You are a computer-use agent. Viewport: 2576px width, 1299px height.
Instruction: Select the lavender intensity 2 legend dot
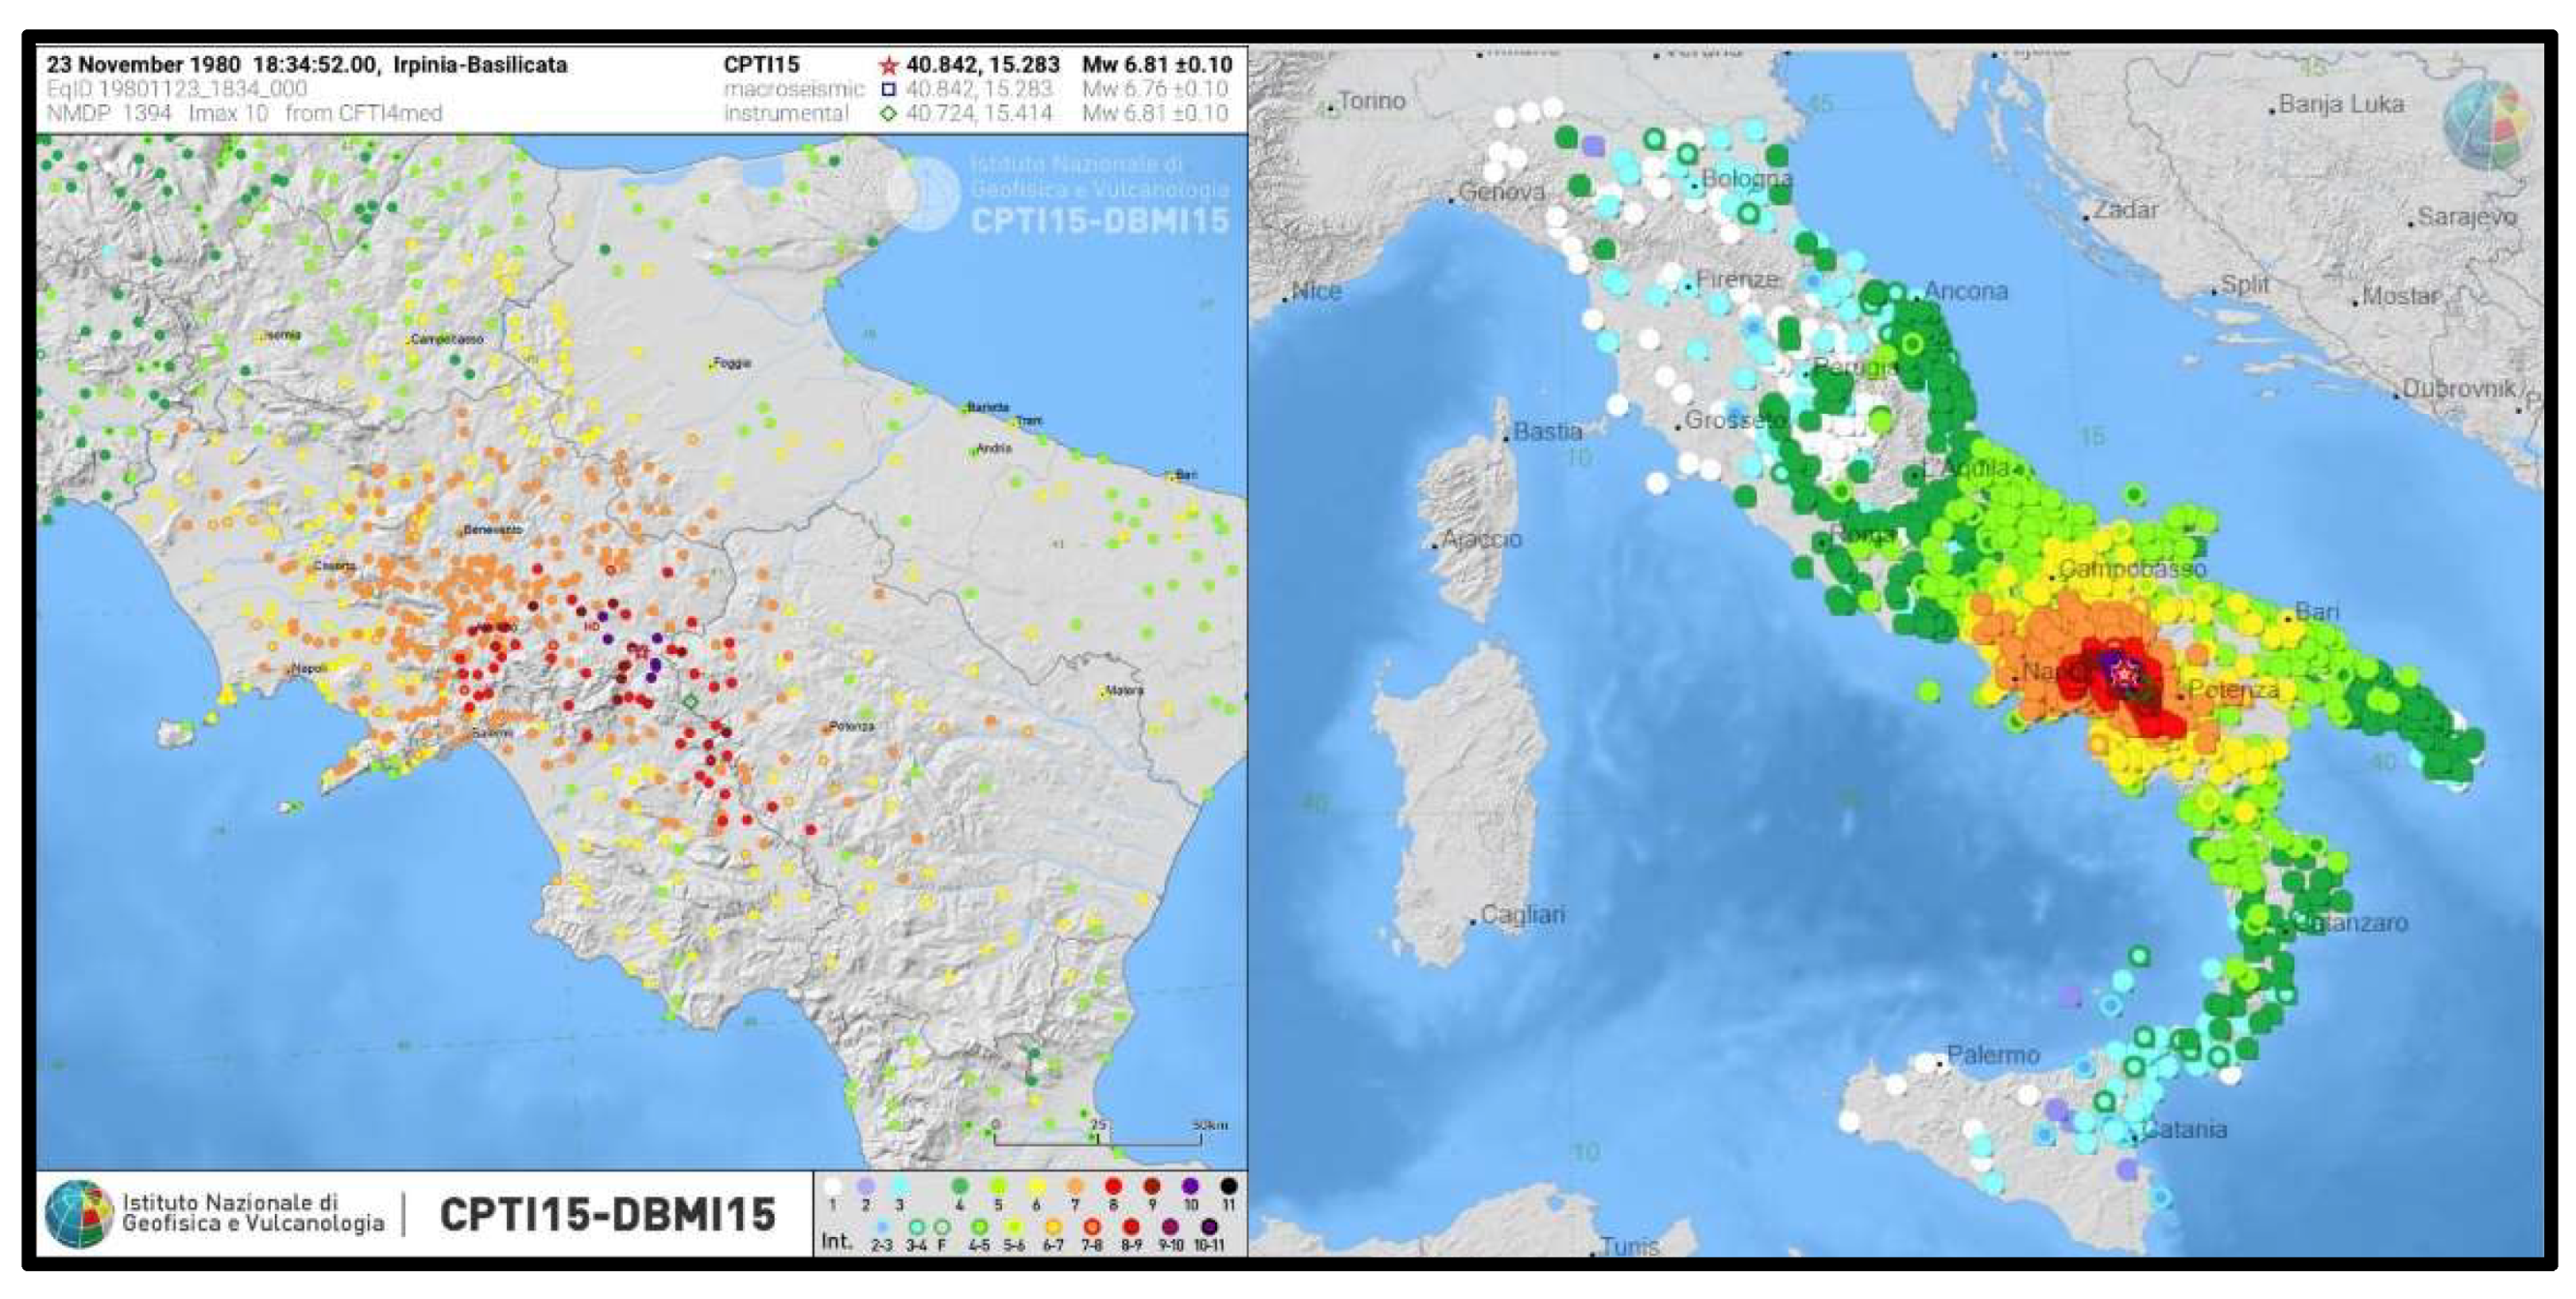tap(866, 1187)
